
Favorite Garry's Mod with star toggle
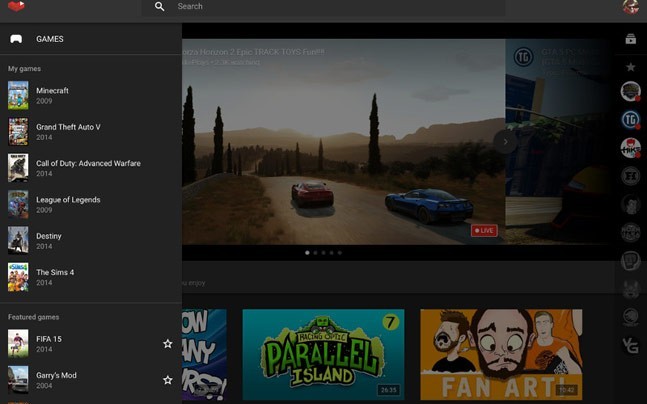pyautogui.click(x=168, y=380)
